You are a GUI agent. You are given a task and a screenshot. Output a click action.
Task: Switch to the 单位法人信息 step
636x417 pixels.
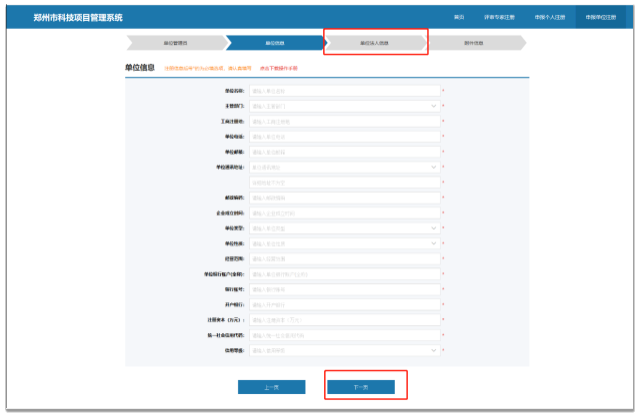point(374,44)
